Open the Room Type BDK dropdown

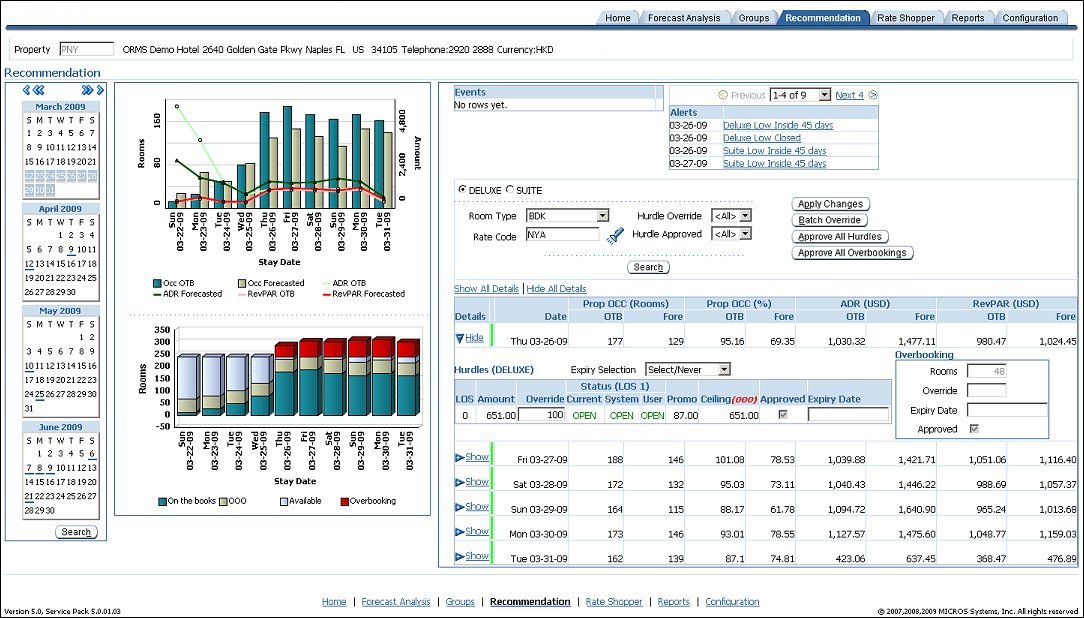pos(605,214)
